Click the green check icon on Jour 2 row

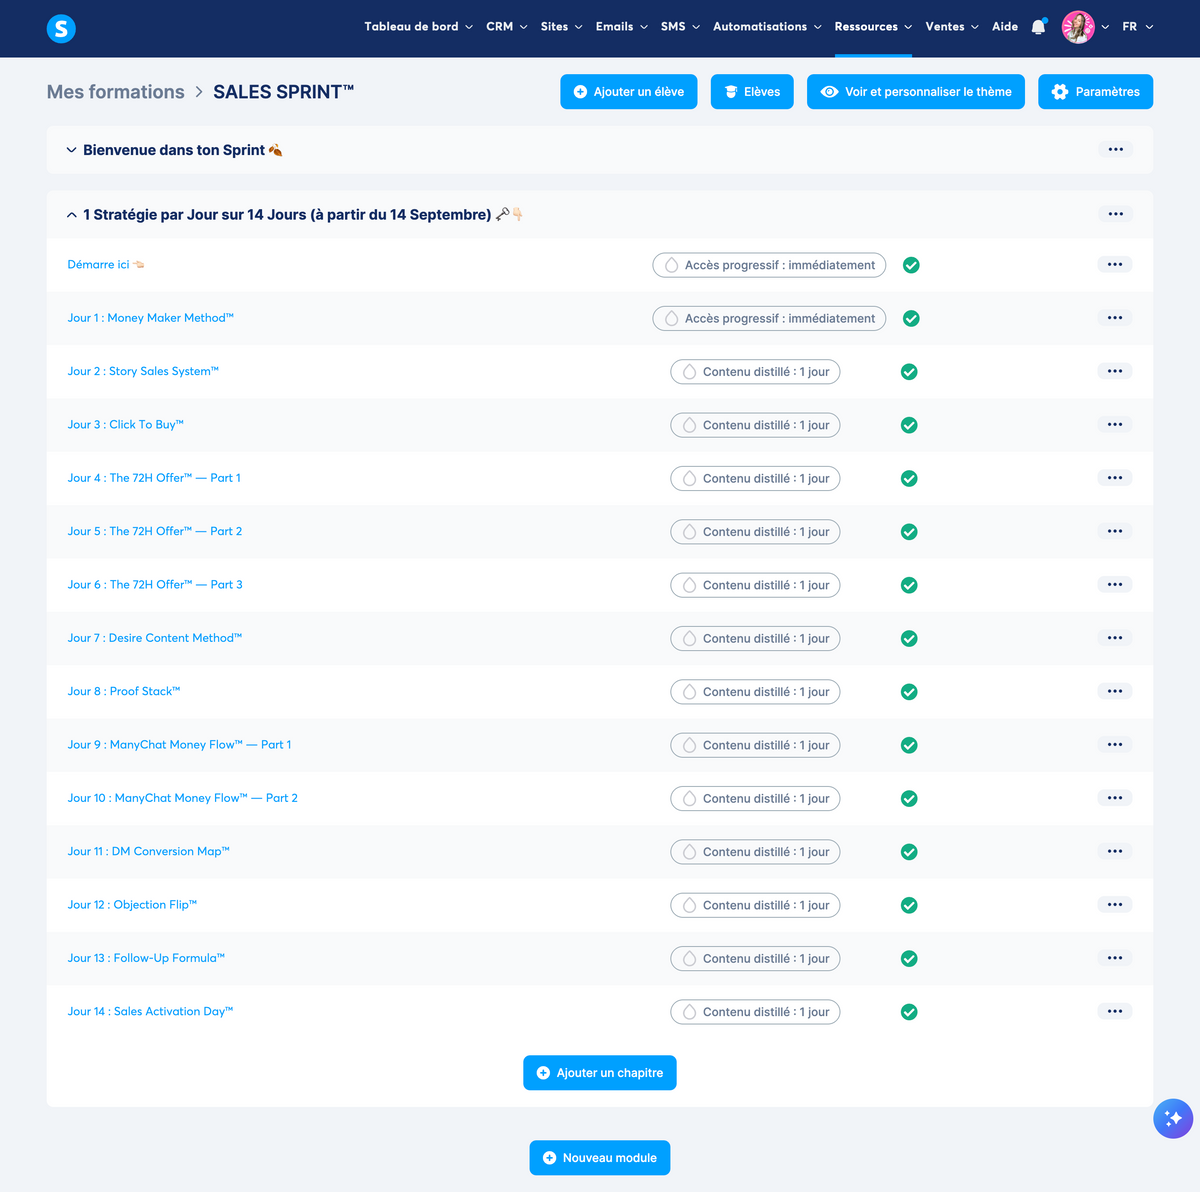point(909,372)
